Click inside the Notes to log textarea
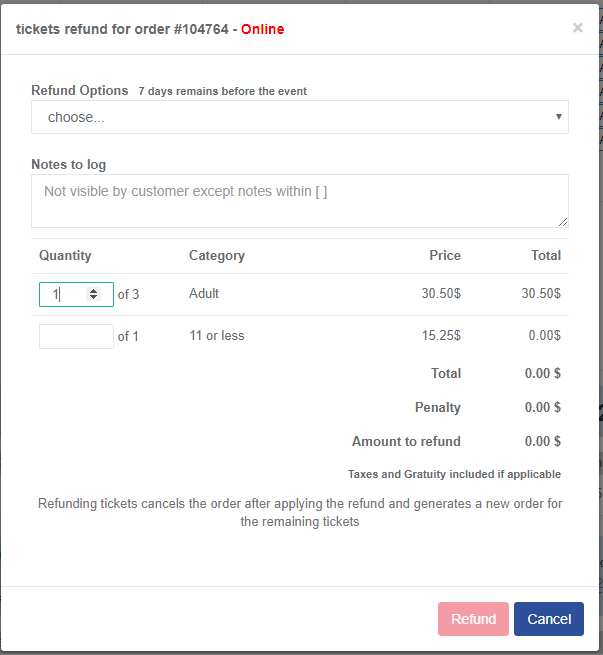 point(300,201)
